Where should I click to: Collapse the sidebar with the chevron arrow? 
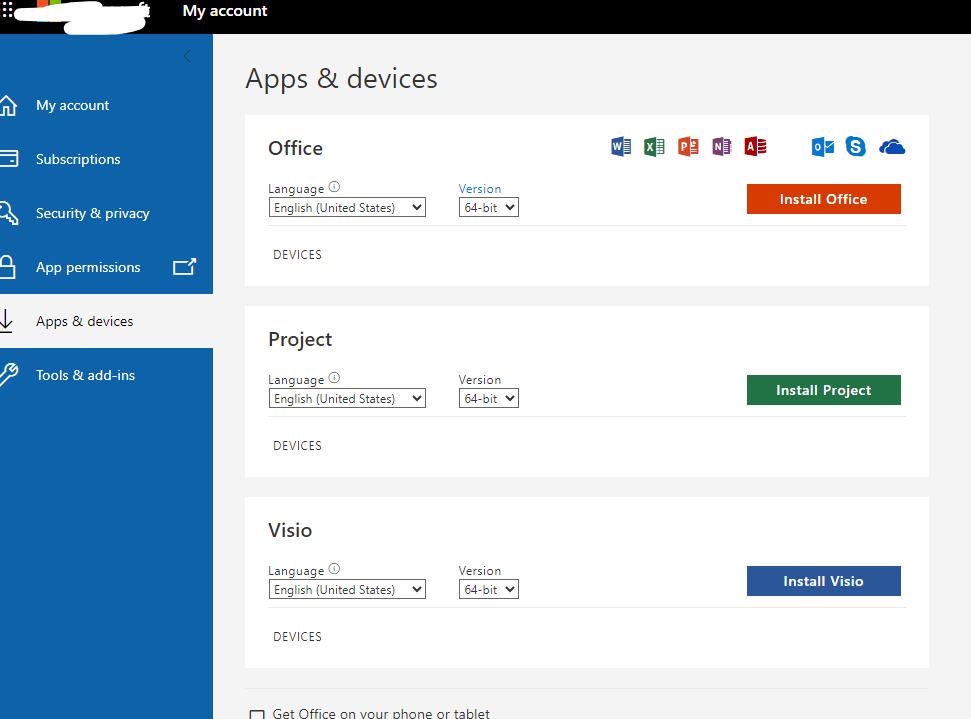coord(188,56)
